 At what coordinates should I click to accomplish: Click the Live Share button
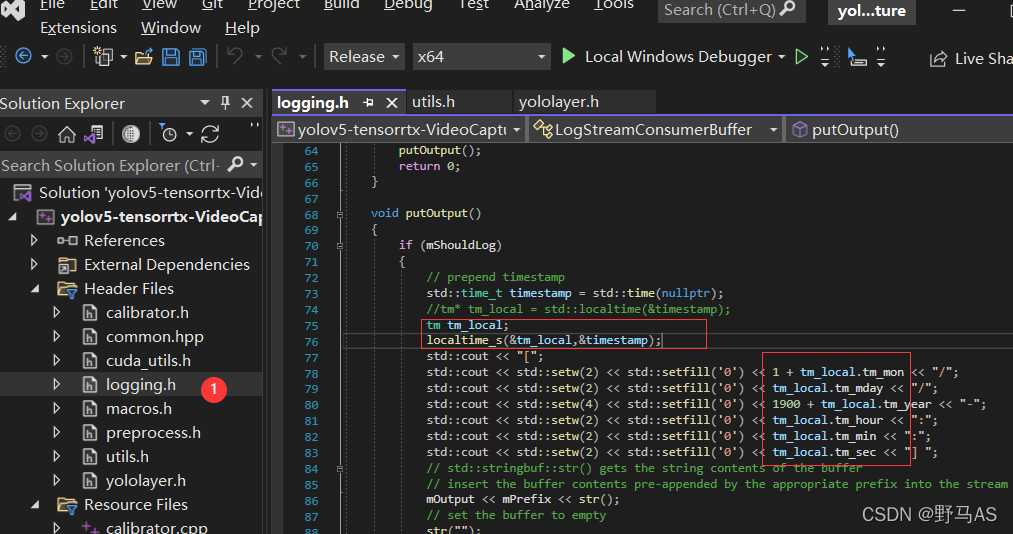click(970, 58)
